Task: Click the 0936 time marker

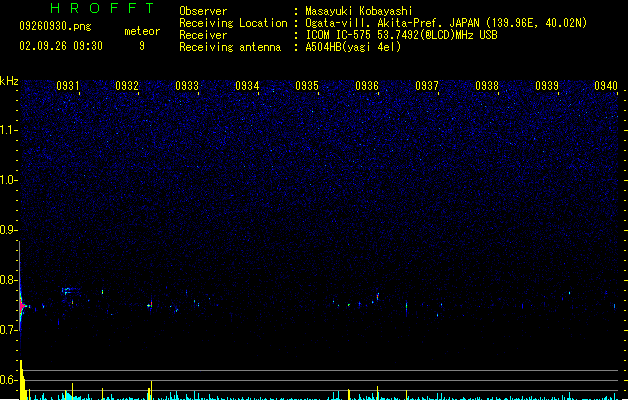Action: 367,86
